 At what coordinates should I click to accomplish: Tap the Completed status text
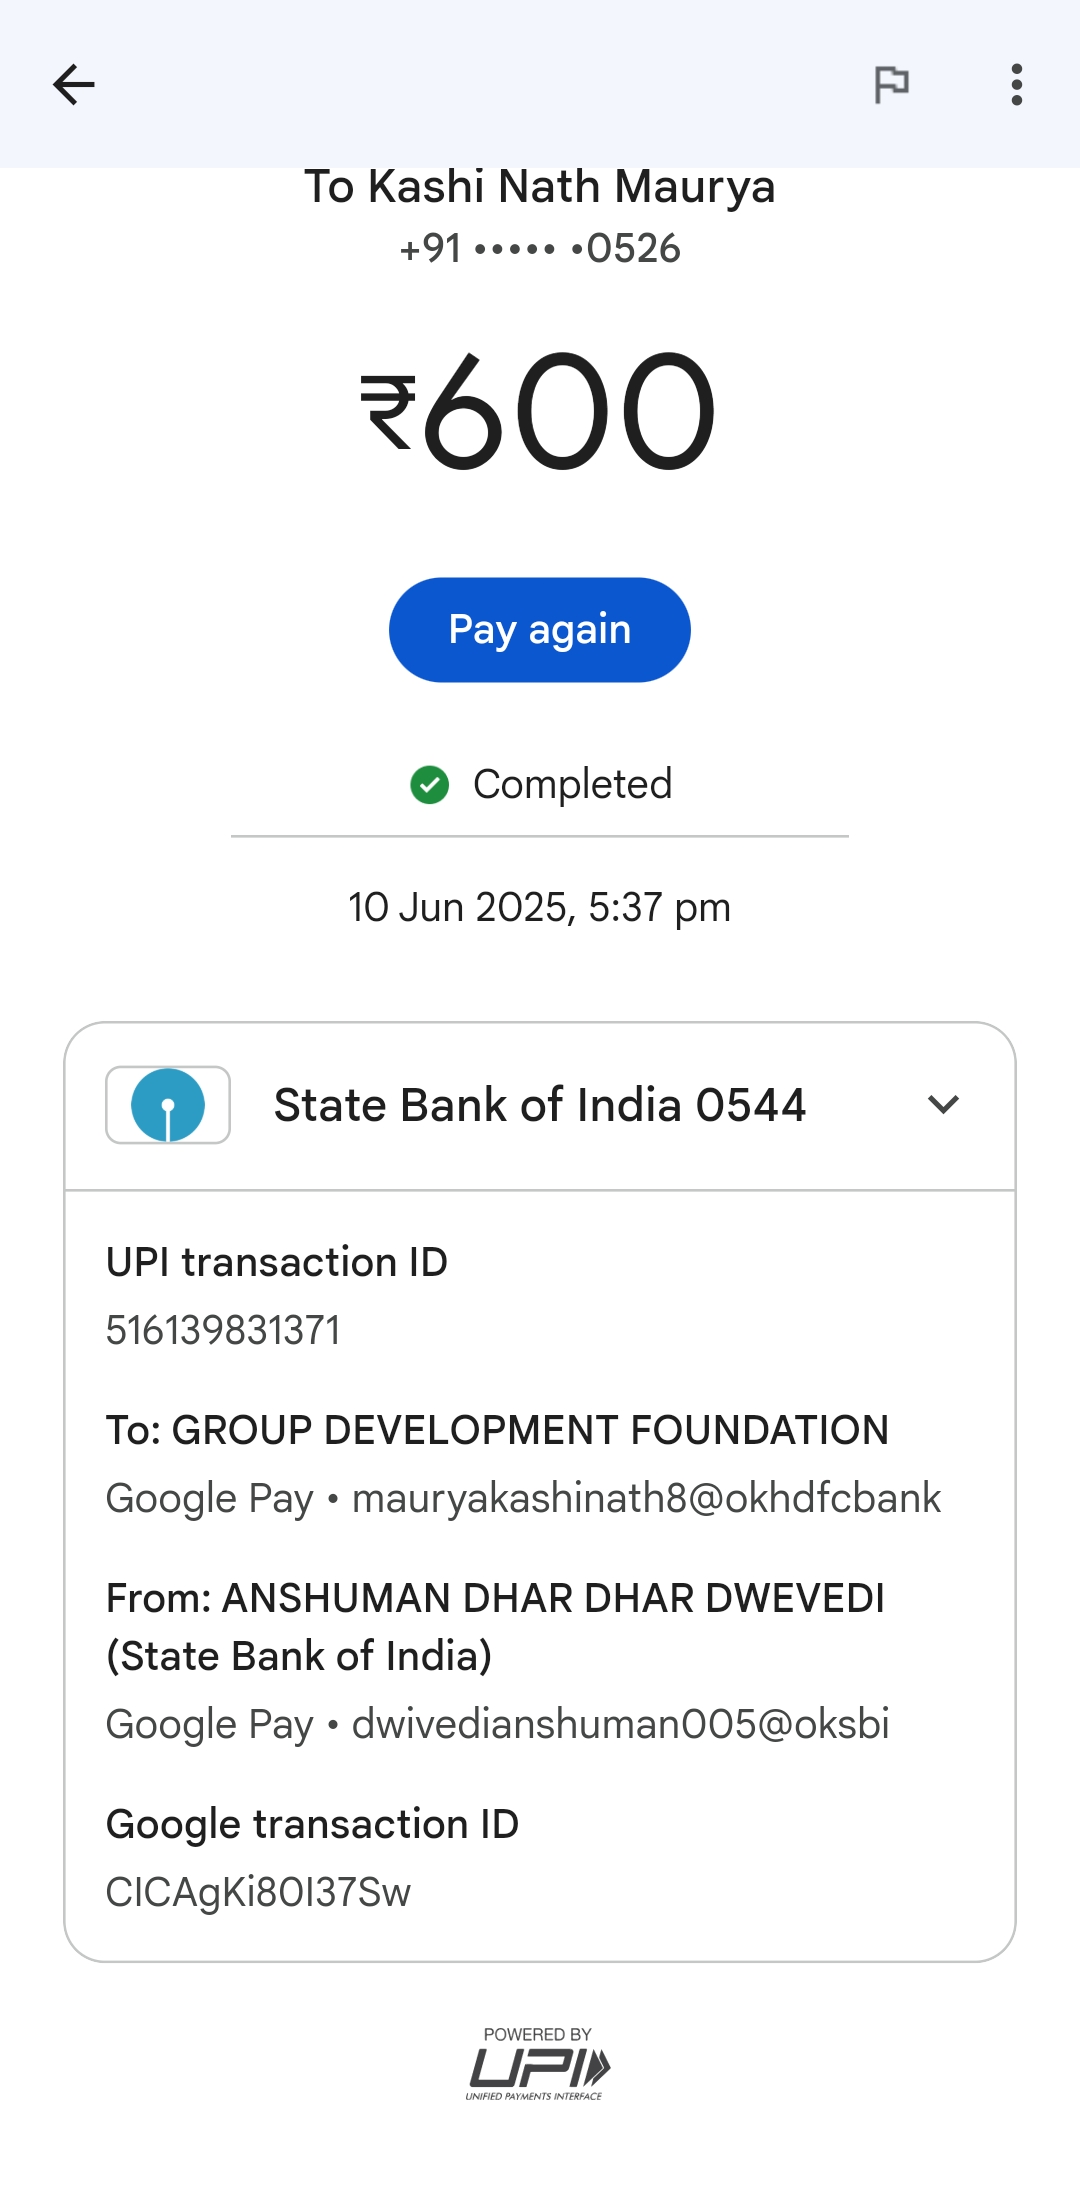(572, 785)
